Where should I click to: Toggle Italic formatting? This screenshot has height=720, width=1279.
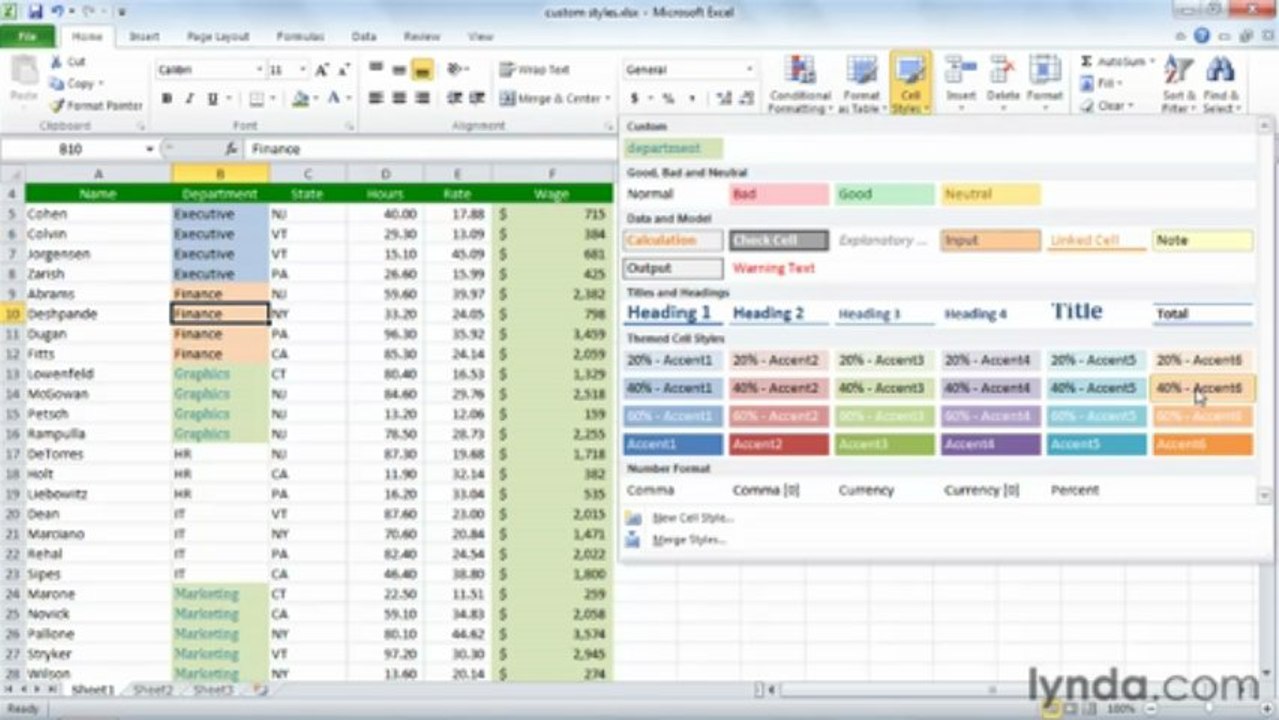click(x=189, y=99)
